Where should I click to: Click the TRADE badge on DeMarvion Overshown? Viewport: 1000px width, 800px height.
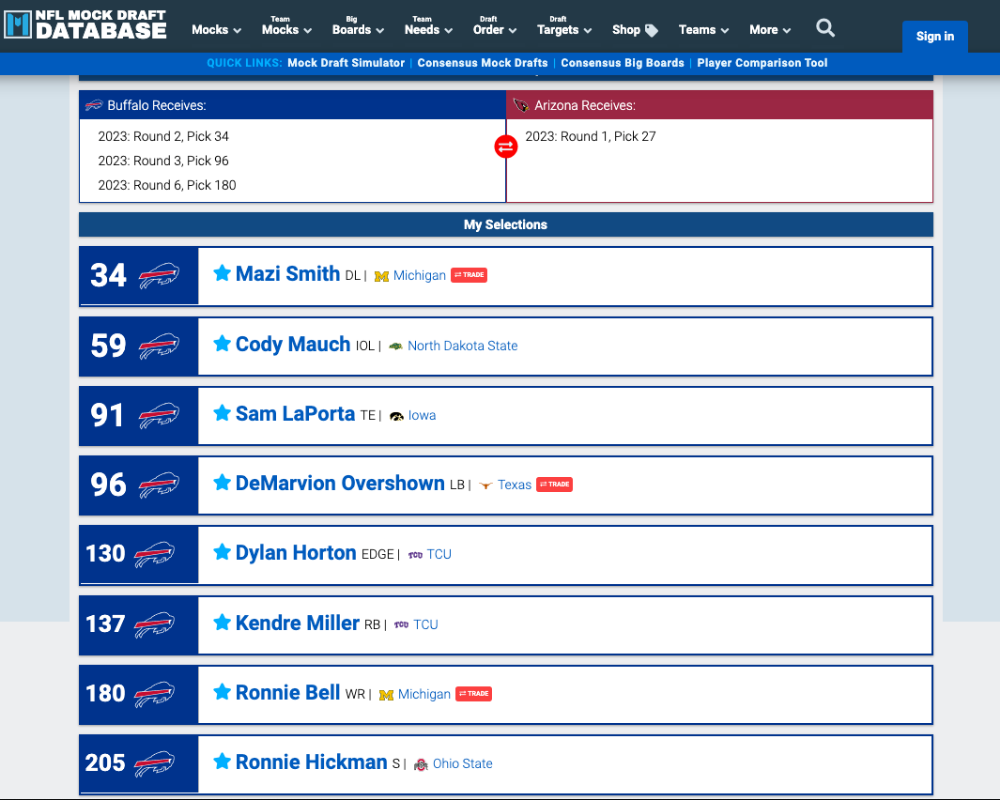pos(555,485)
